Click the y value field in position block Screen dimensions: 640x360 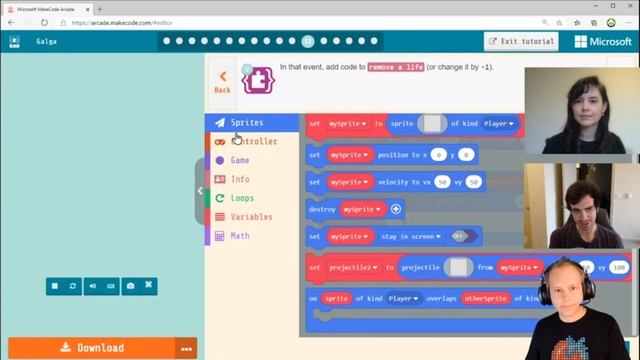[466, 155]
